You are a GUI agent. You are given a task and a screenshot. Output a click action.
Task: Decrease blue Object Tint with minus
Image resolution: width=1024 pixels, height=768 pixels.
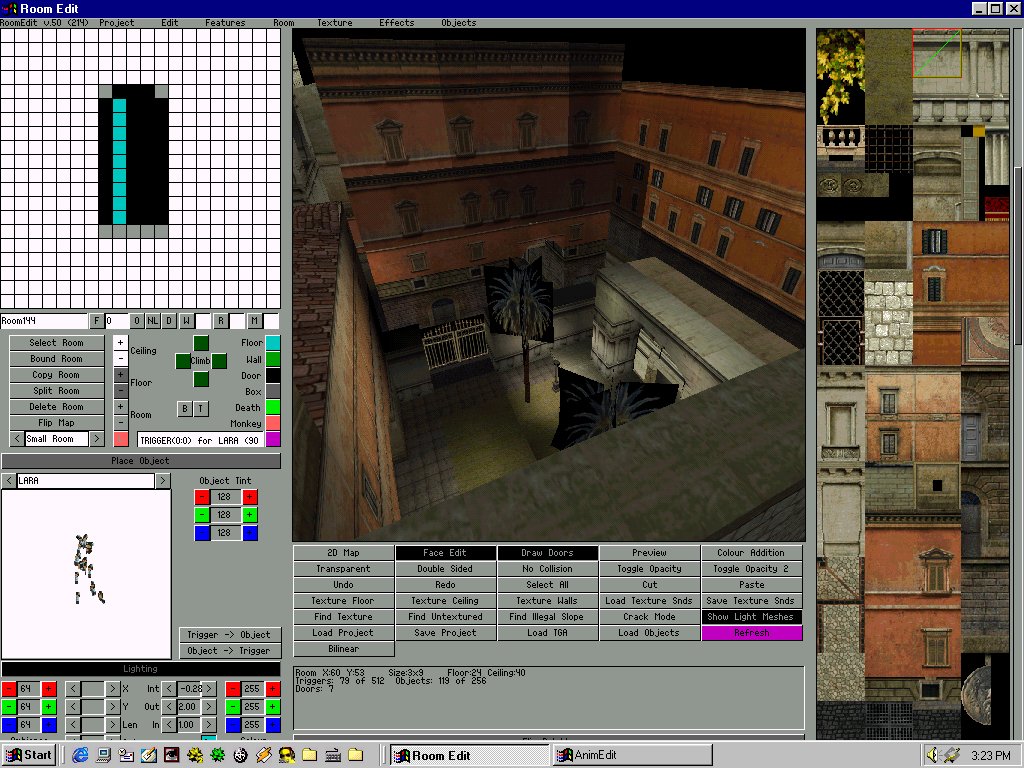(x=202, y=533)
